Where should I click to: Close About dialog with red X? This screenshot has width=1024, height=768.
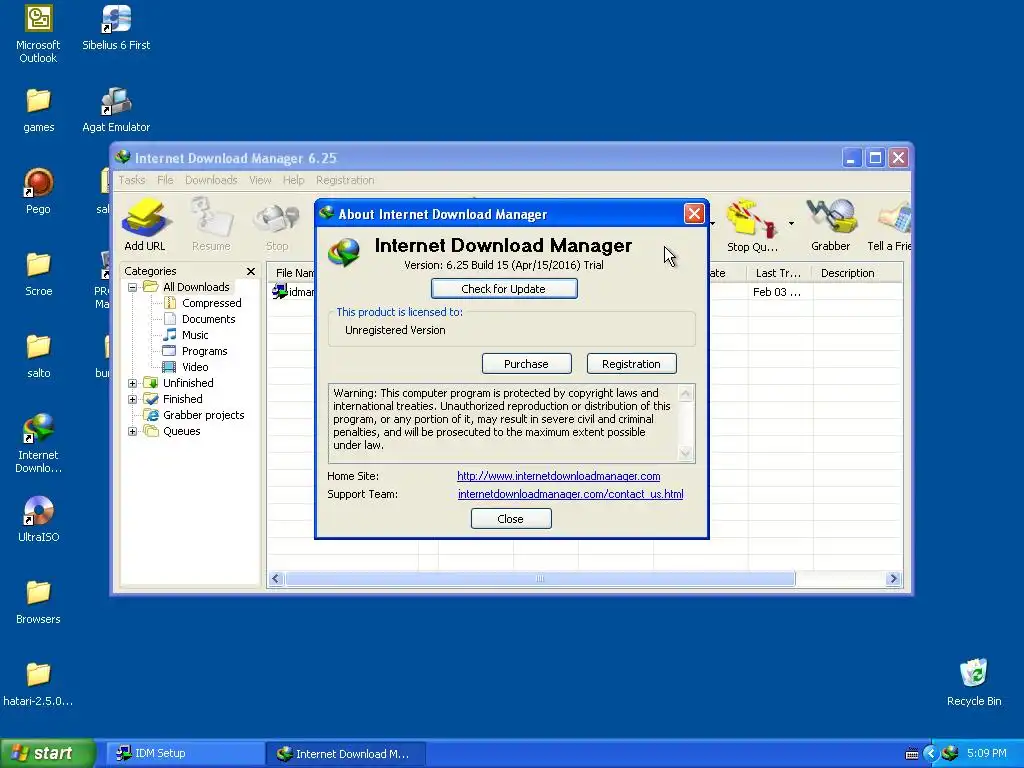694,214
